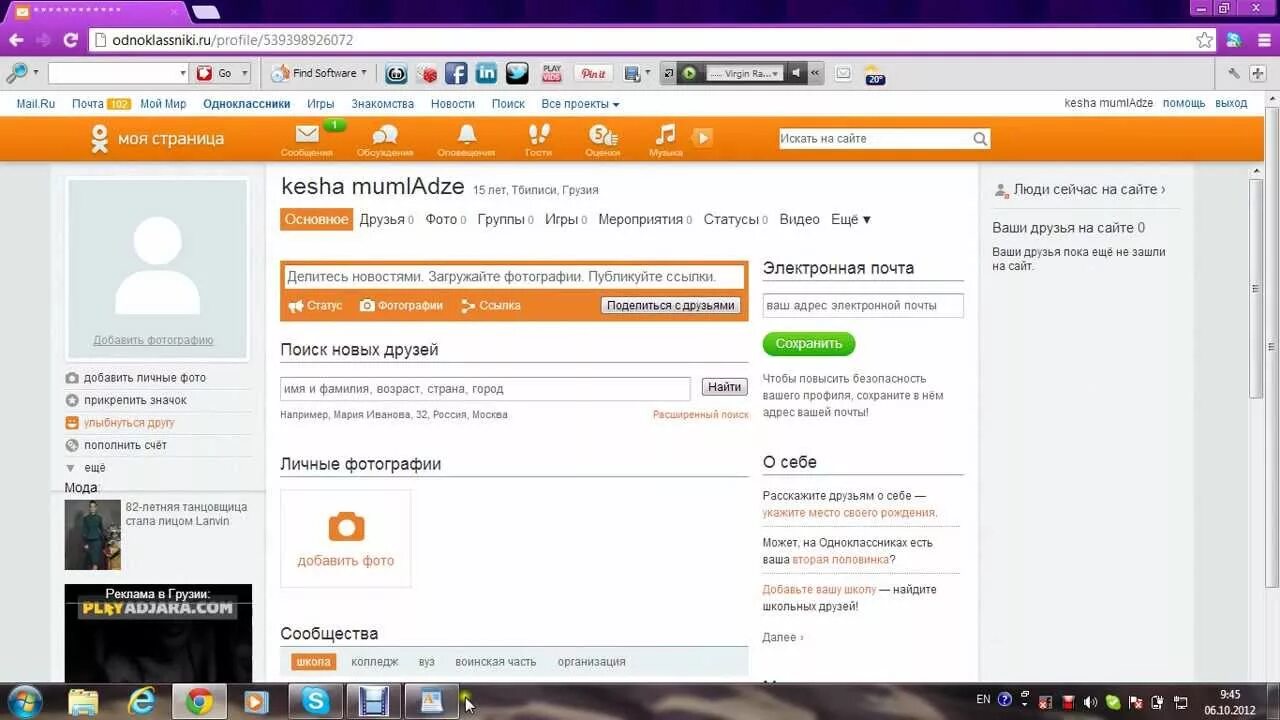Click the Windows Start button
This screenshot has height=720, width=1280.
24,701
